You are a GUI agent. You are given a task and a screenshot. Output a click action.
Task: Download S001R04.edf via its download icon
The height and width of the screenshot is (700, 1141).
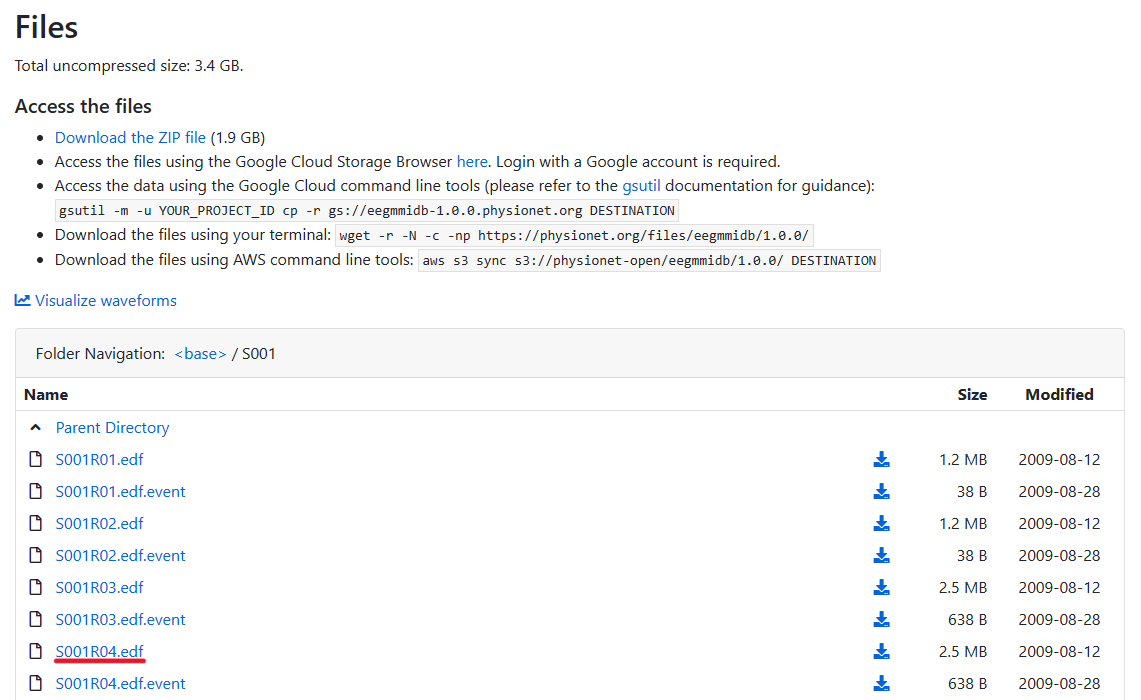tap(881, 652)
